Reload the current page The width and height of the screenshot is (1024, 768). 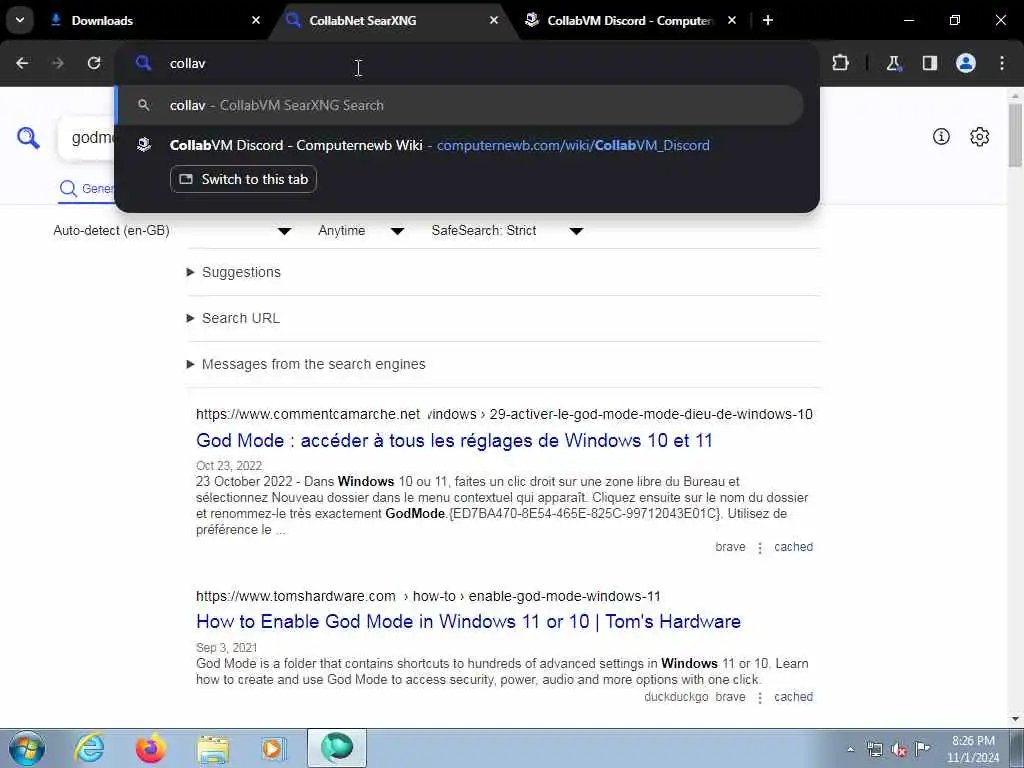point(94,63)
